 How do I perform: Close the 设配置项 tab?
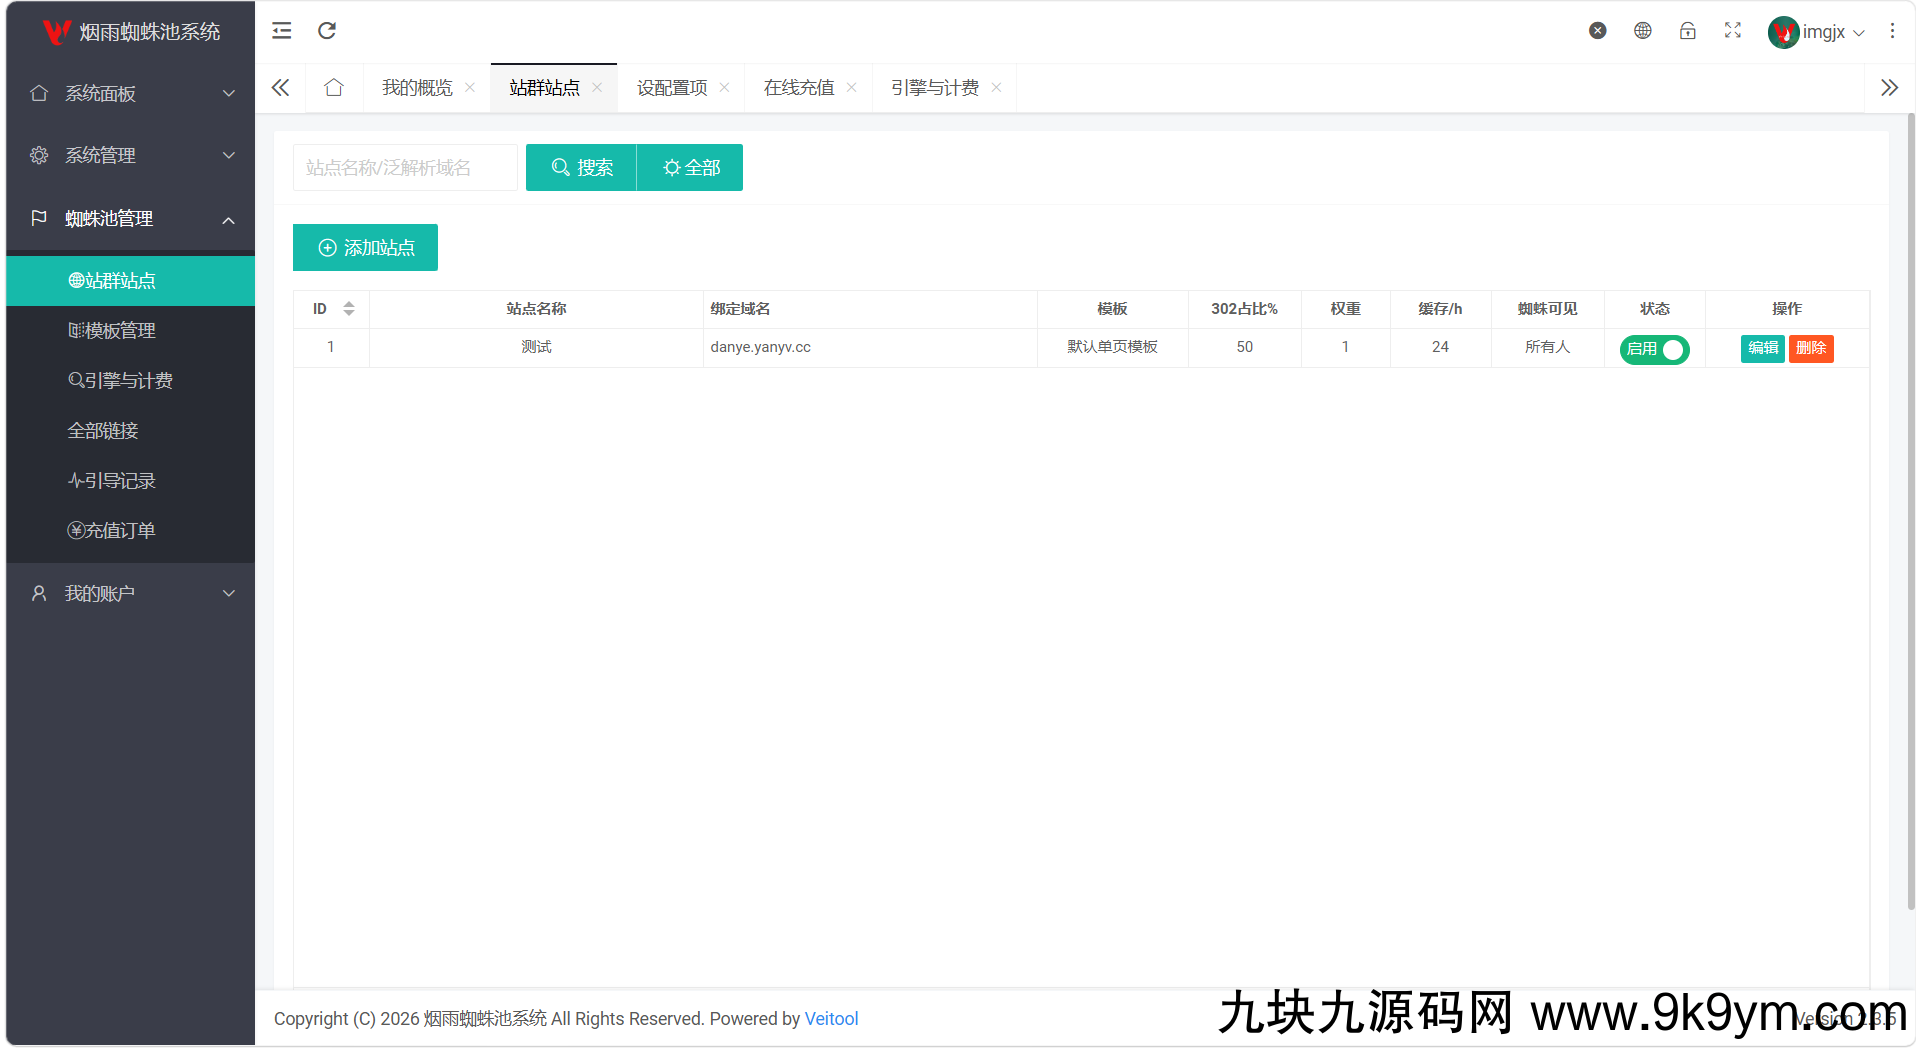pos(724,88)
